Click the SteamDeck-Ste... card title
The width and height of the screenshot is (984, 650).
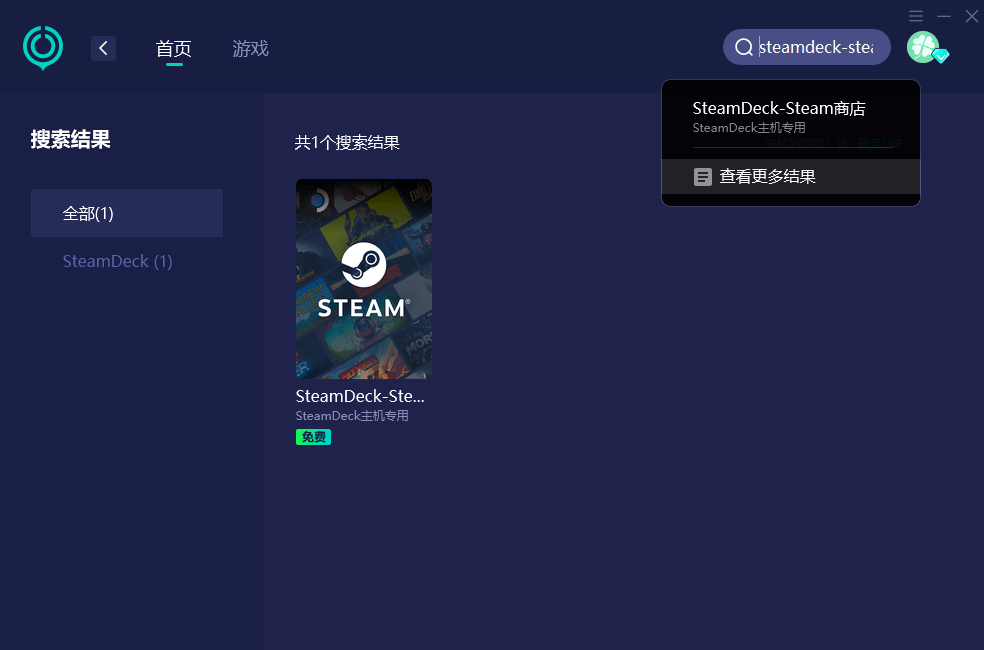360,396
